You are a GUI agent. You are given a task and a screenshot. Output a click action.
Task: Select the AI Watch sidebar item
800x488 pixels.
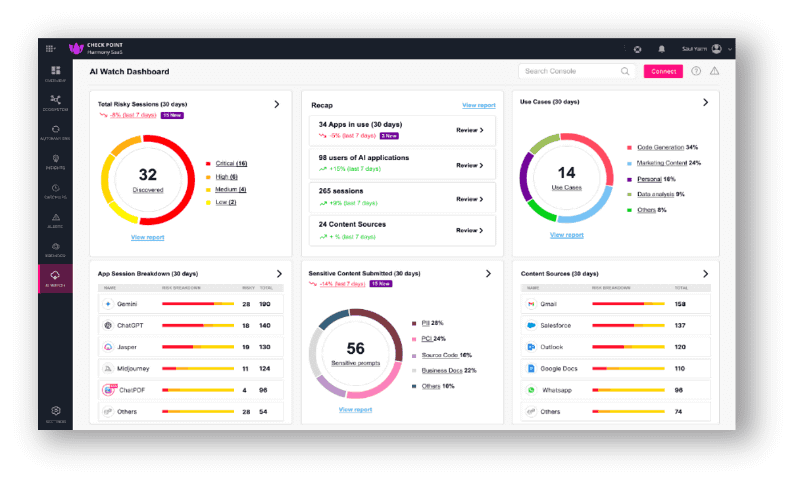click(x=55, y=279)
